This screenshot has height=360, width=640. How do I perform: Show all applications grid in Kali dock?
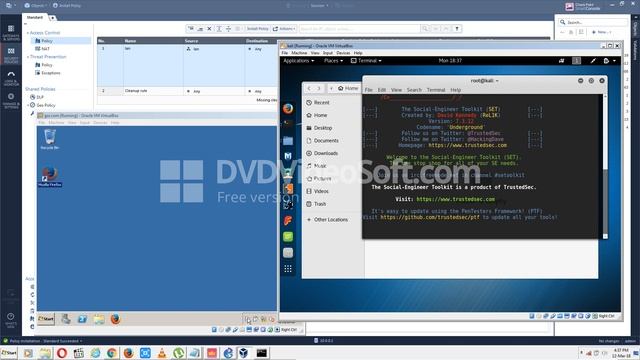288,269
